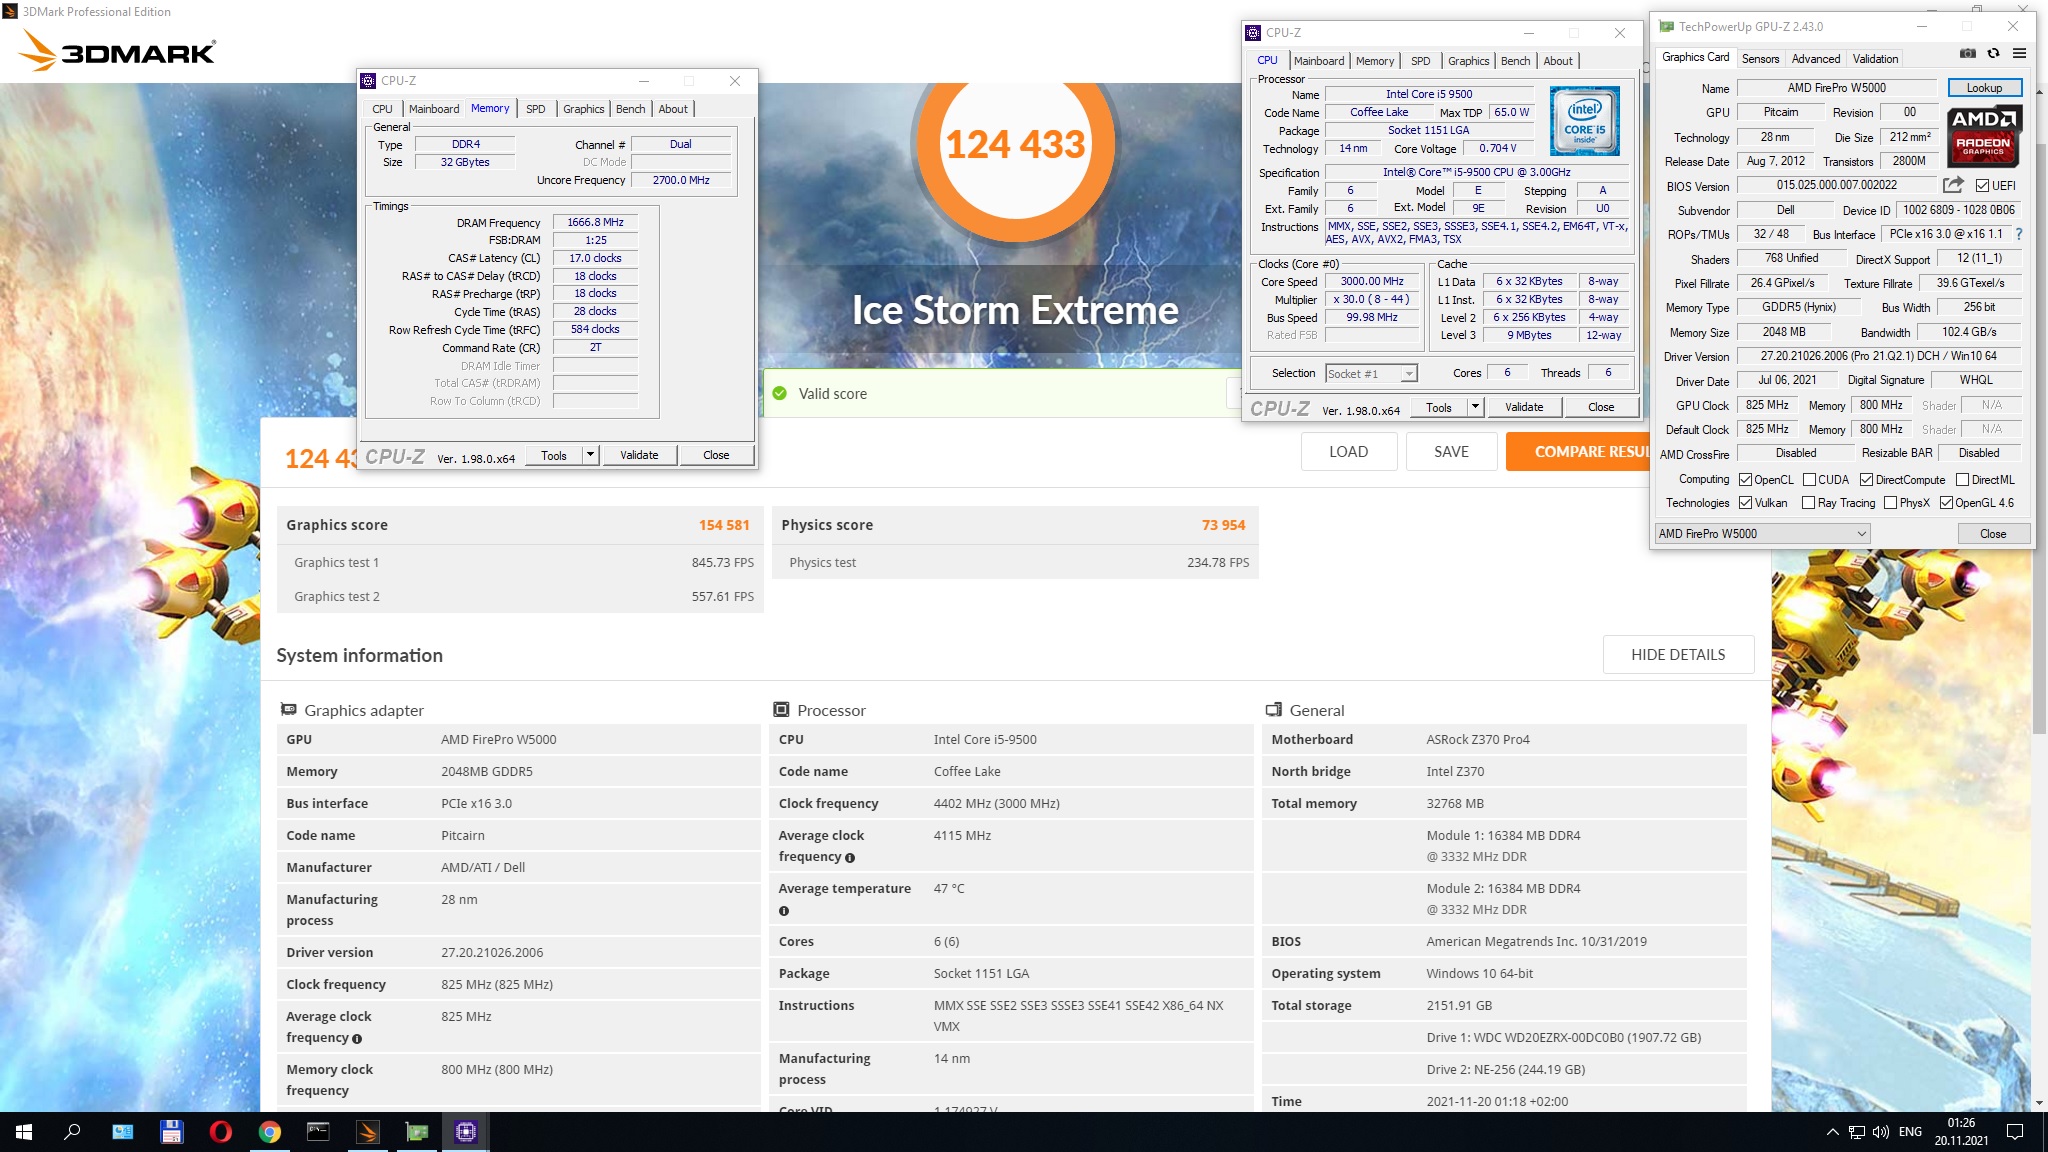
Task: Open the GPU-Z hamburger menu
Action: point(2019,54)
